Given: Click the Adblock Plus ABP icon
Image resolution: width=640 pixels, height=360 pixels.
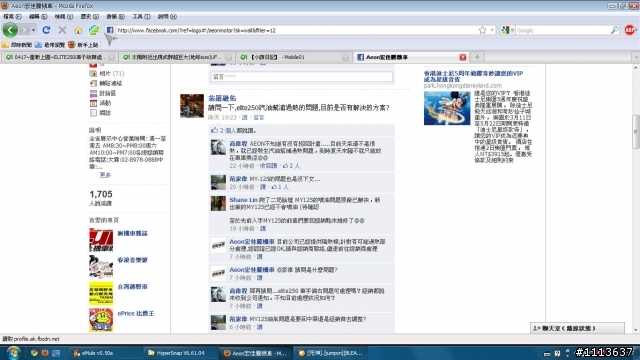Looking at the screenshot, I should click(x=630, y=30).
